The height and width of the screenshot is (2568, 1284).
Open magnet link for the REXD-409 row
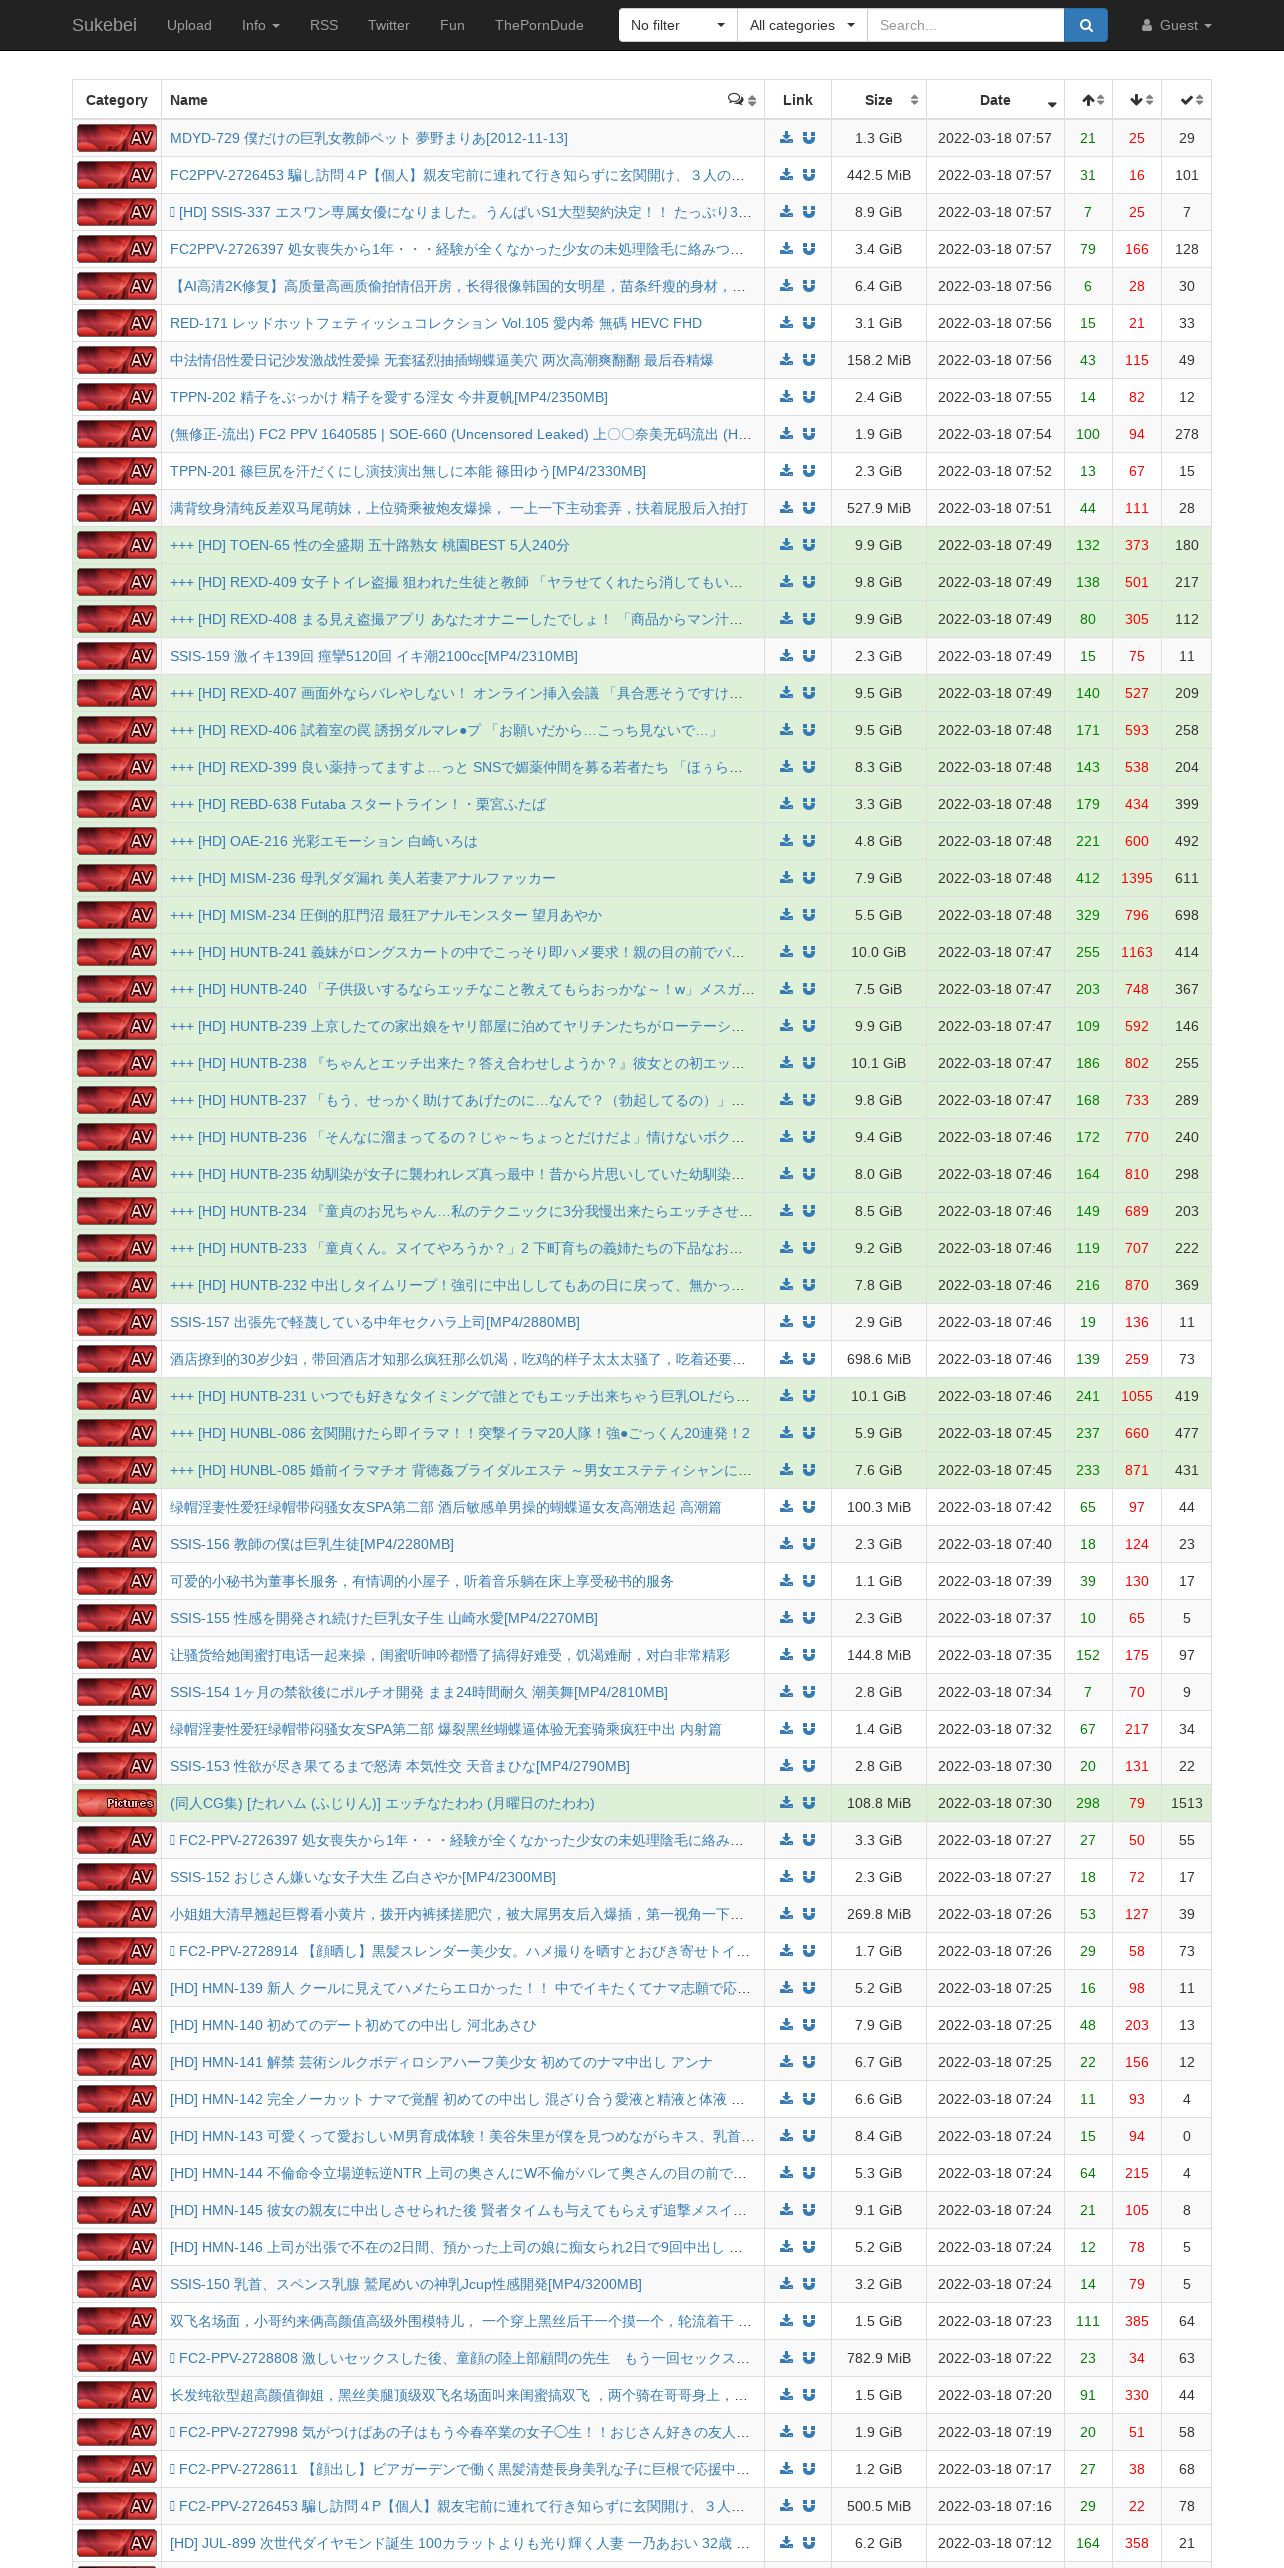[809, 582]
